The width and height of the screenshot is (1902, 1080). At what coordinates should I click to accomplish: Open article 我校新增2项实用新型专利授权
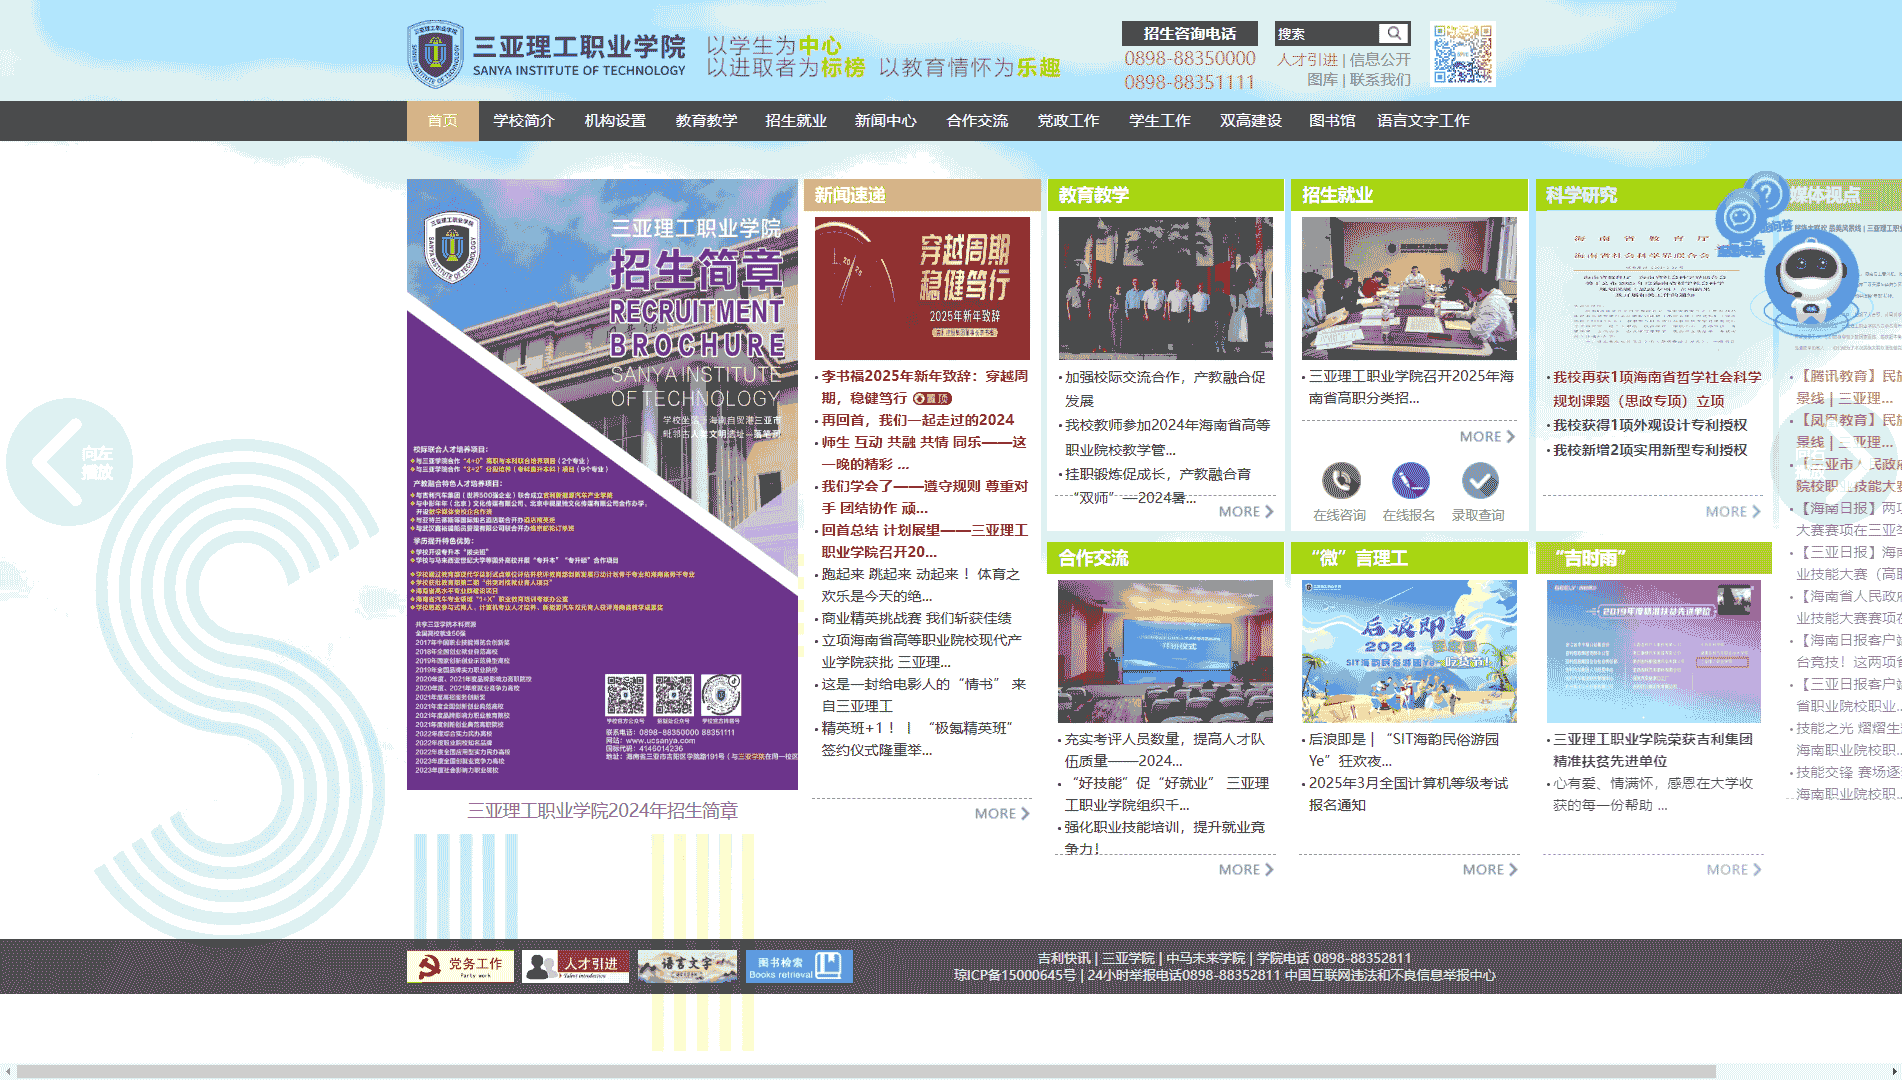1650,450
